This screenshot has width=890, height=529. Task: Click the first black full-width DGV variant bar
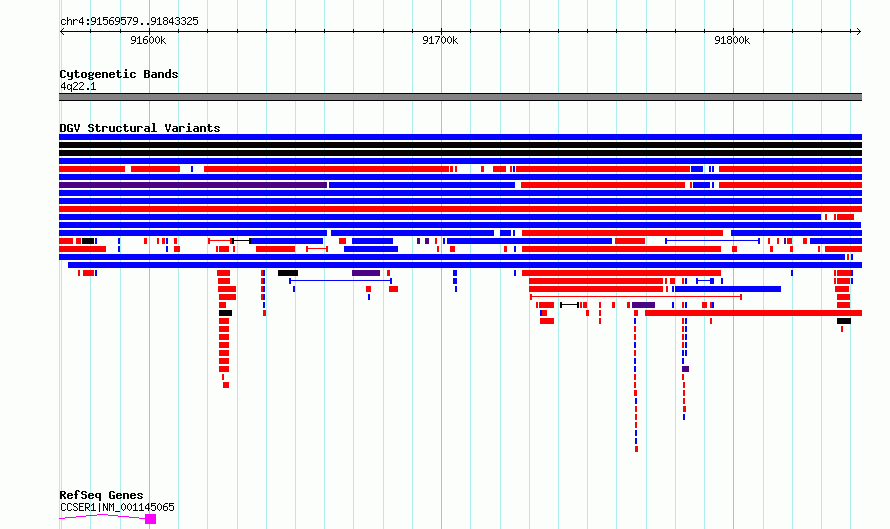(x=460, y=145)
